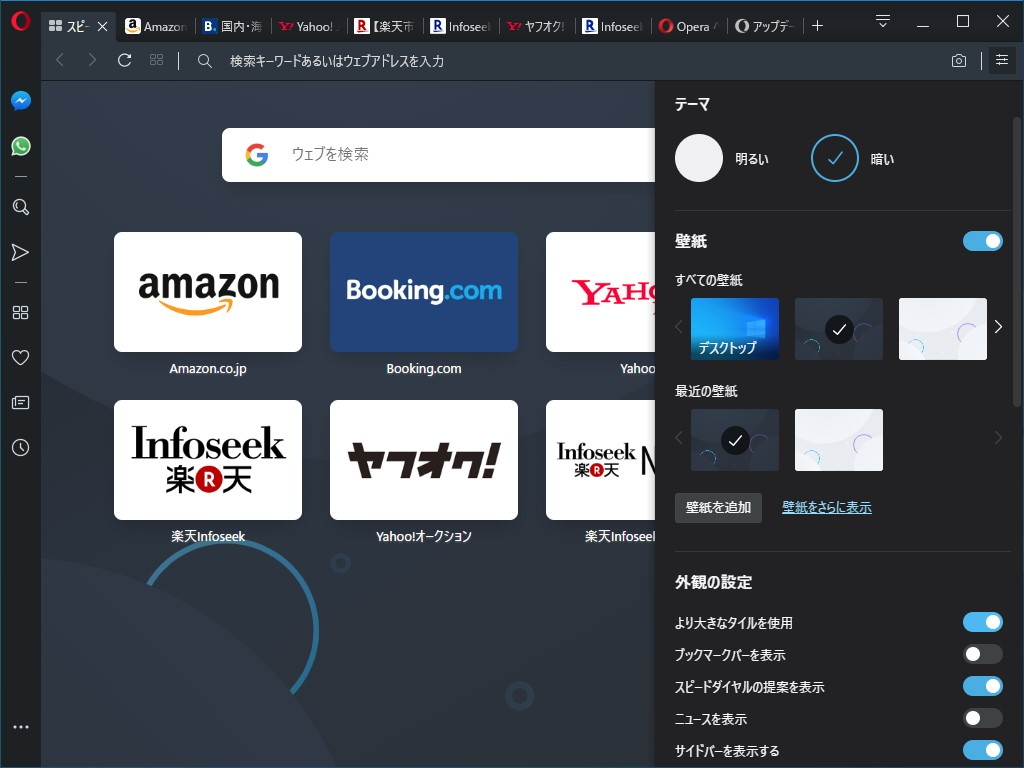1024x768 pixels.
Task: Select the 明るい light theme swatch
Action: (699, 158)
